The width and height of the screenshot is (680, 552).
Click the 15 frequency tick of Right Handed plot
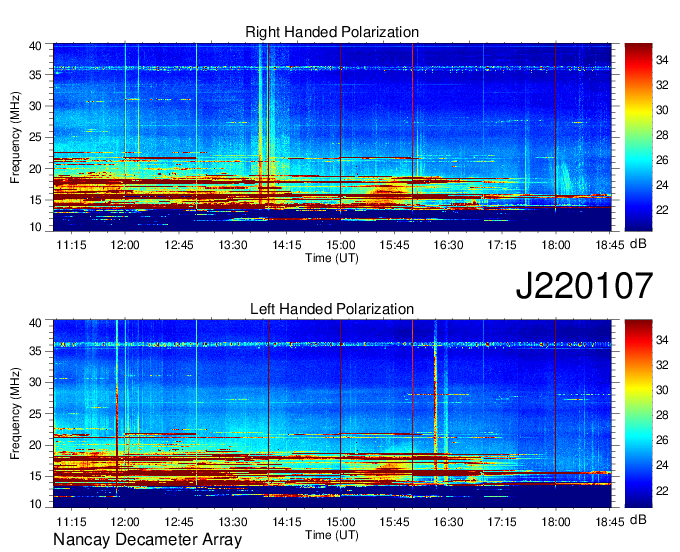coord(35,200)
